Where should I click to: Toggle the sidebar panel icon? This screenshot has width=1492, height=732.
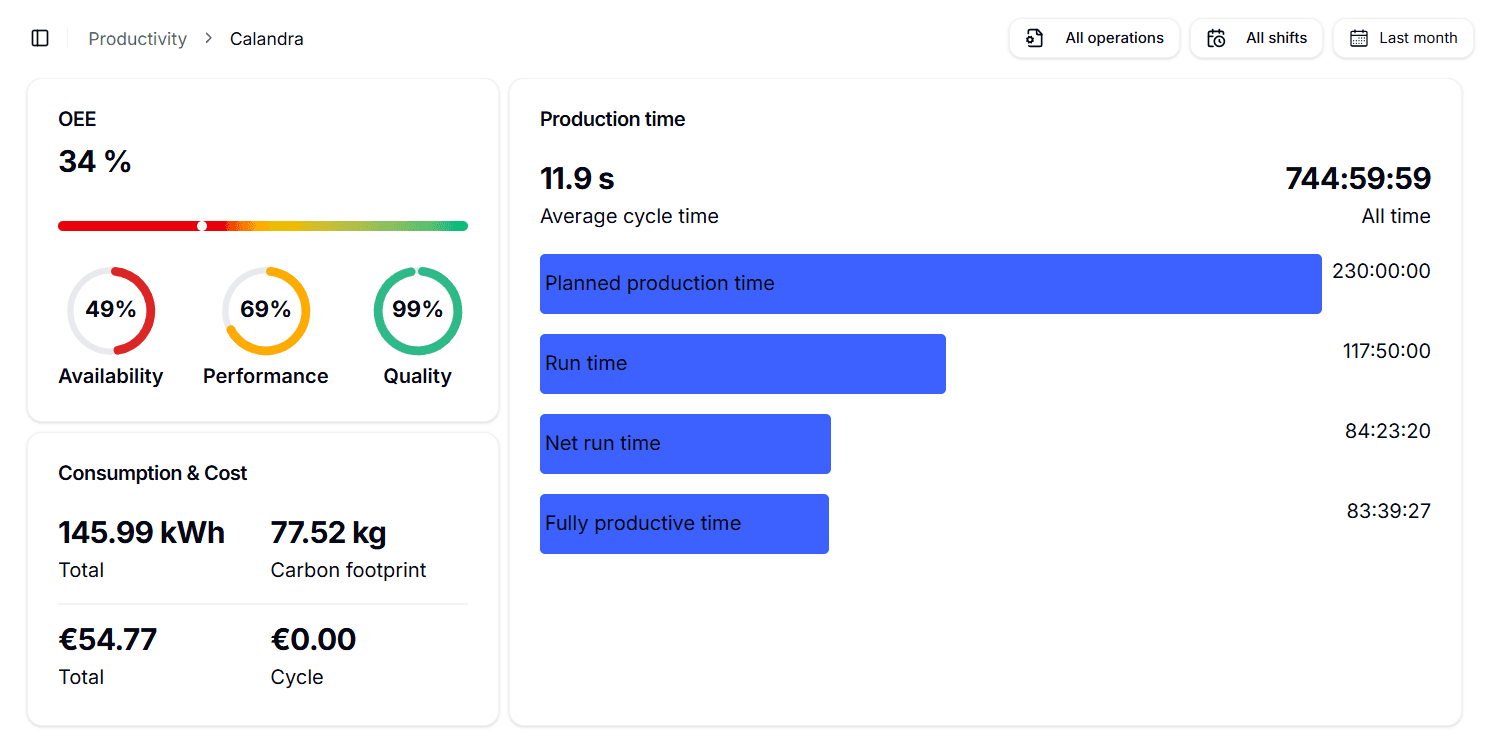(x=40, y=38)
